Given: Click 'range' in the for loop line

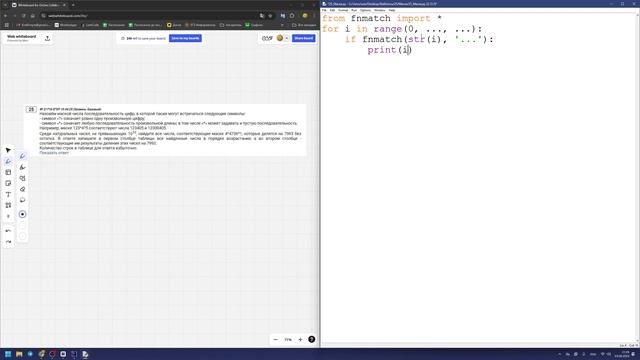Looking at the screenshot, I should tap(388, 29).
